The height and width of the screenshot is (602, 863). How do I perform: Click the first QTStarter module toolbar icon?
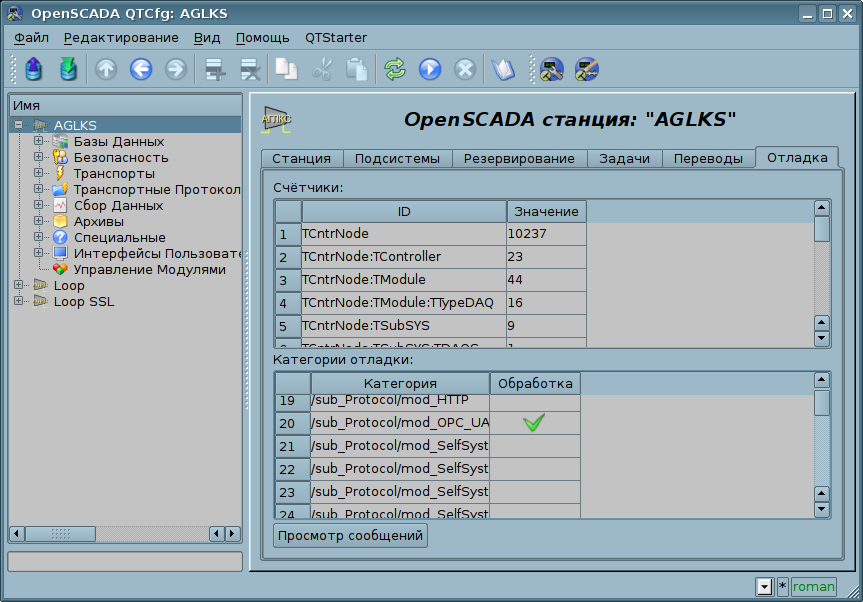coord(551,70)
